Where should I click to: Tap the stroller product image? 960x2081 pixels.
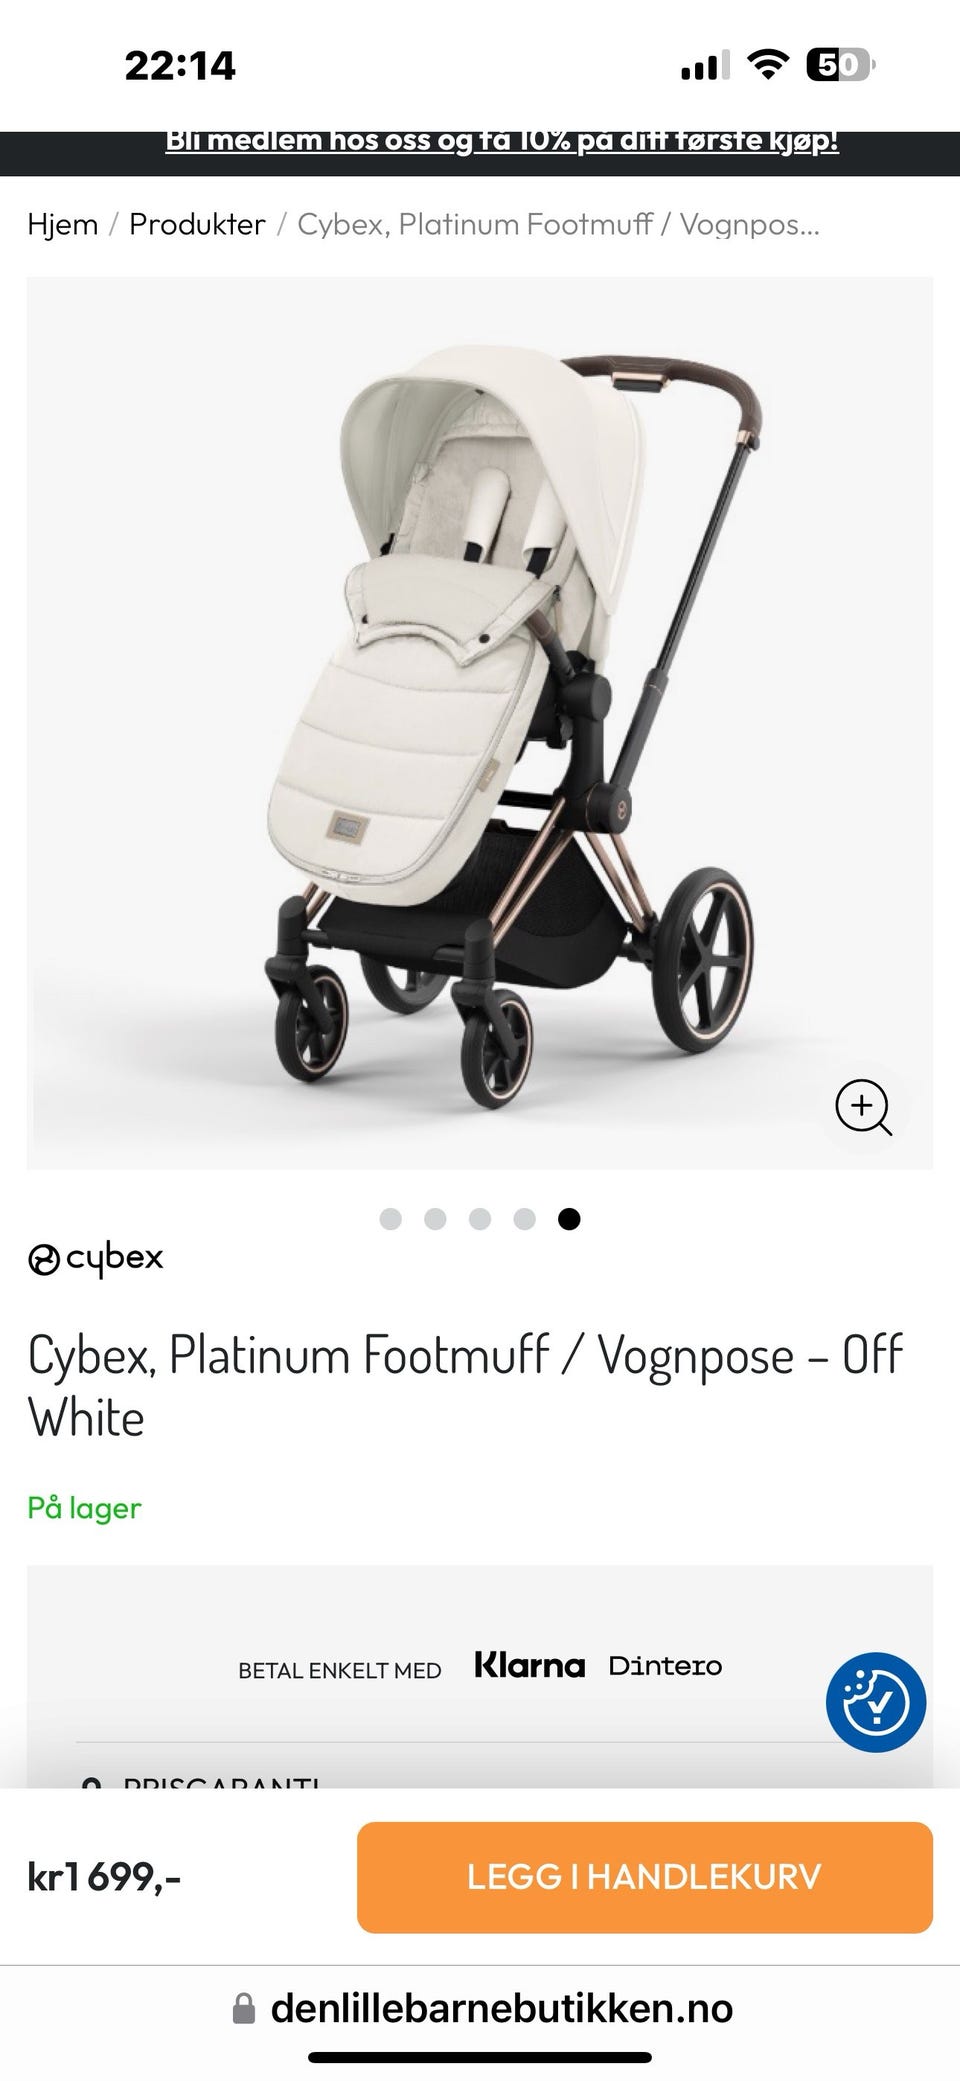480,723
